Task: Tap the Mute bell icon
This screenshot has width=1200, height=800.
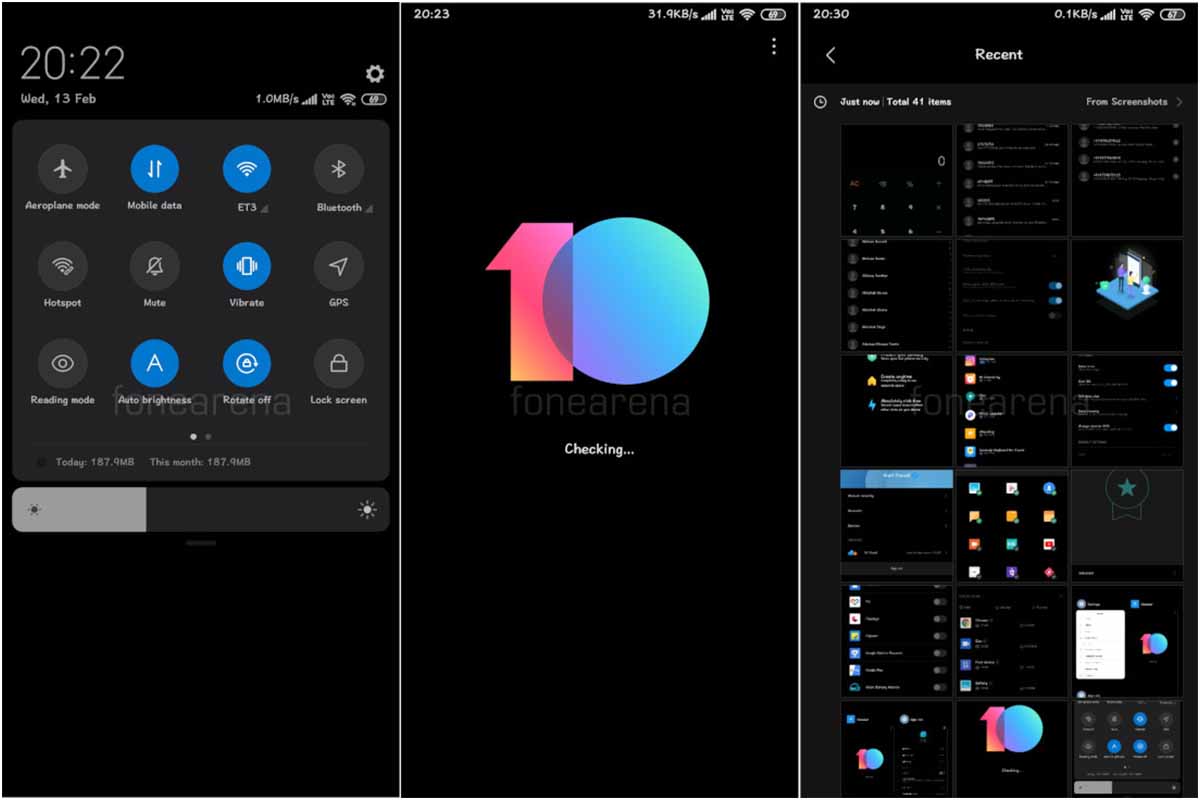Action: point(155,266)
